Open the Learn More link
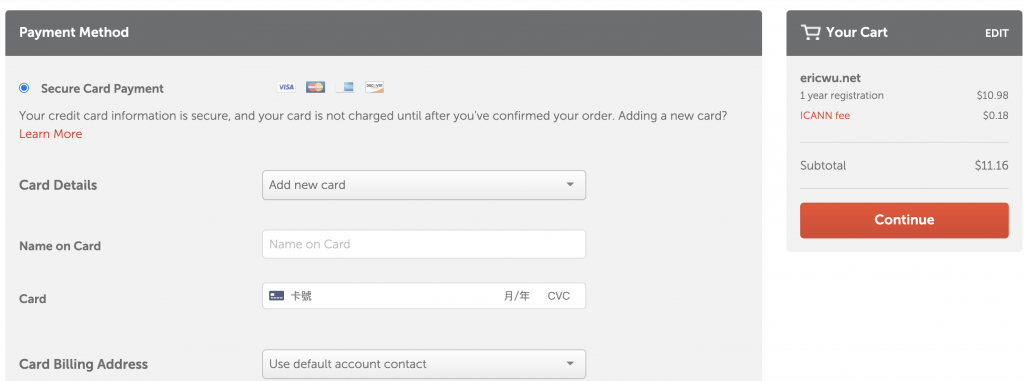 [x=50, y=134]
